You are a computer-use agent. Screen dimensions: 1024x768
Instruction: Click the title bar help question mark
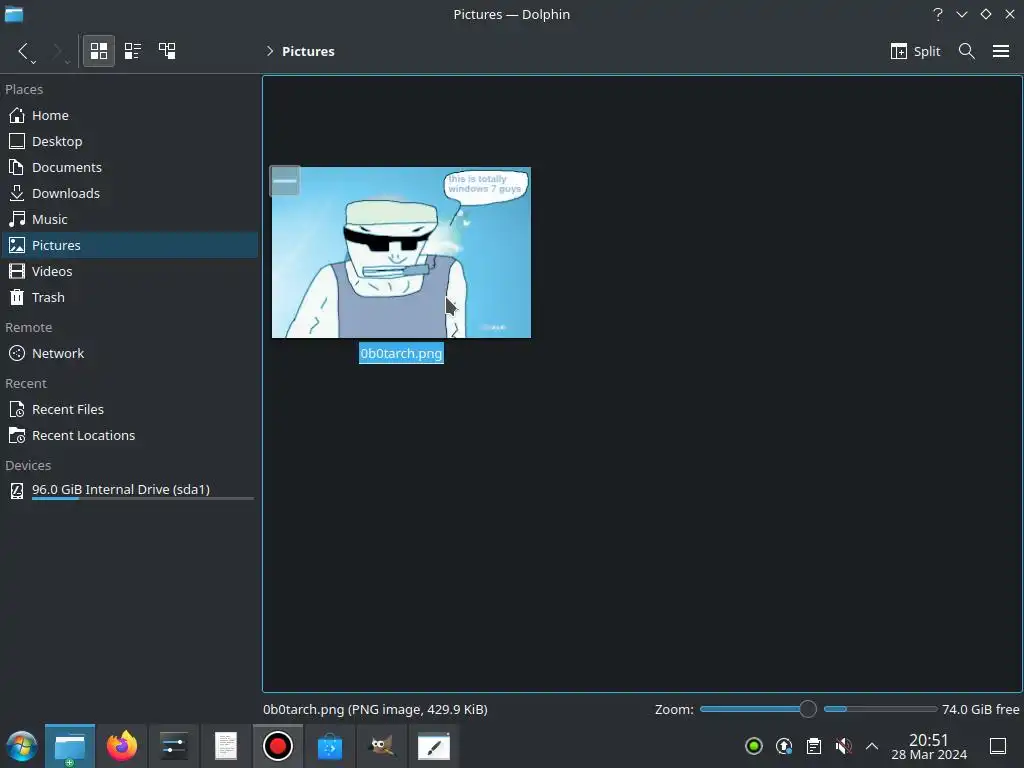pos(938,14)
